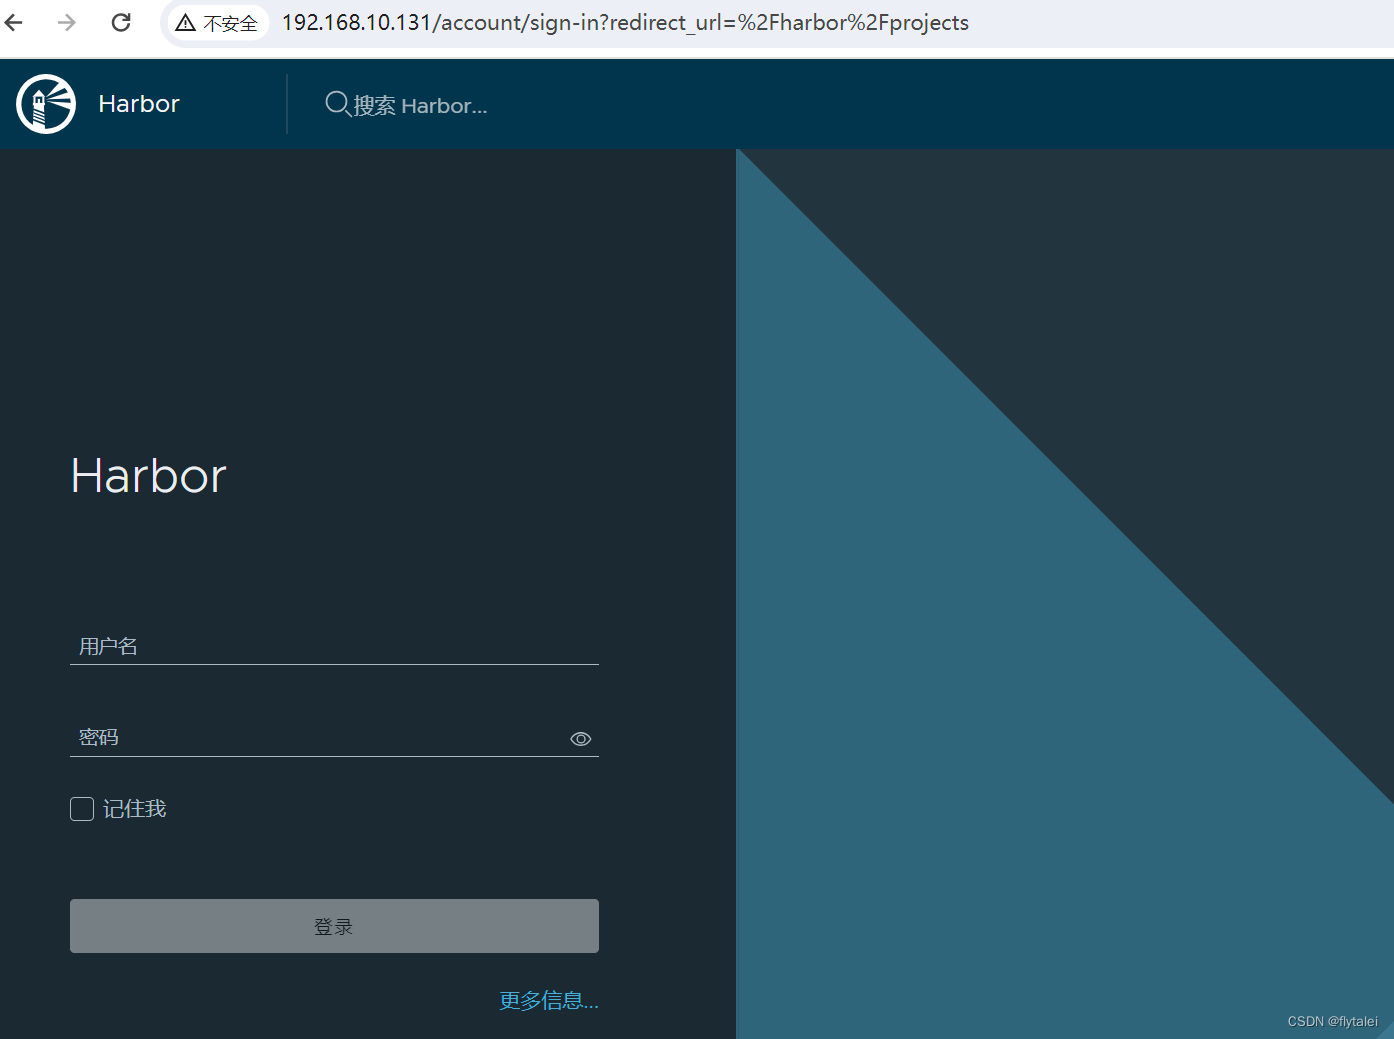
Task: Click the browser forward arrow
Action: [67, 22]
